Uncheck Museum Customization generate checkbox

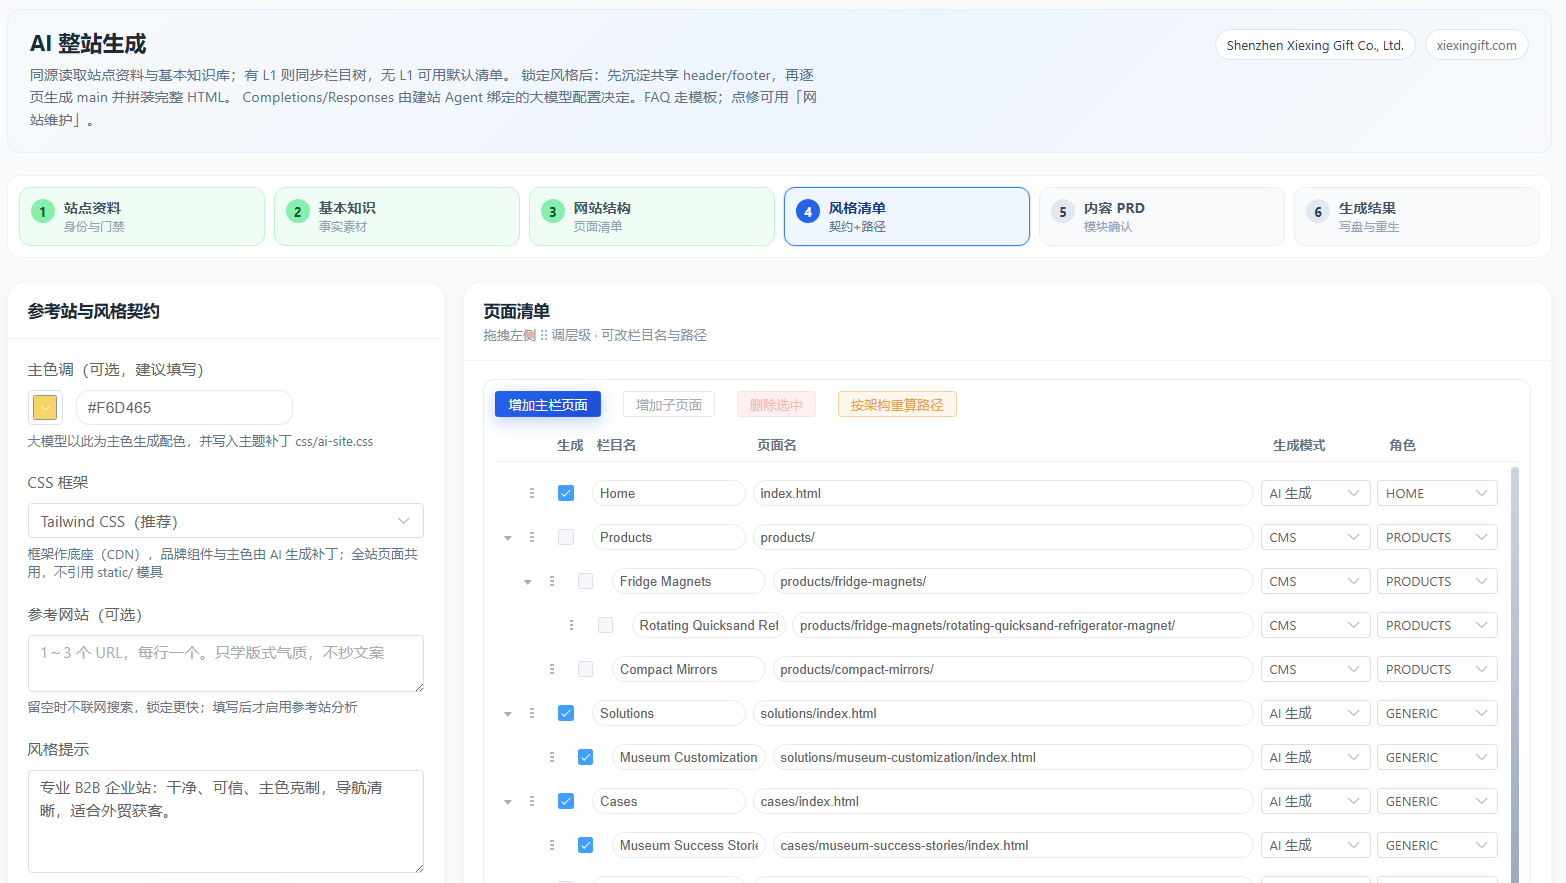point(586,757)
